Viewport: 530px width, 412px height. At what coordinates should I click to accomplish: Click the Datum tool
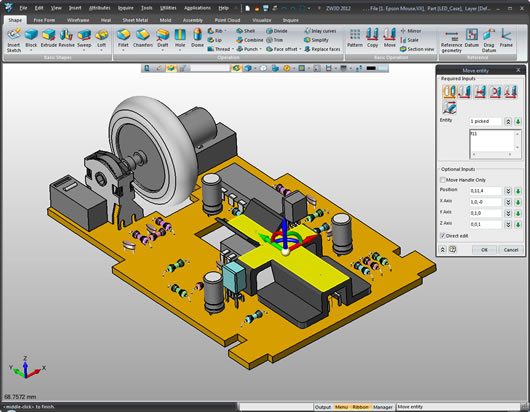pos(472,38)
